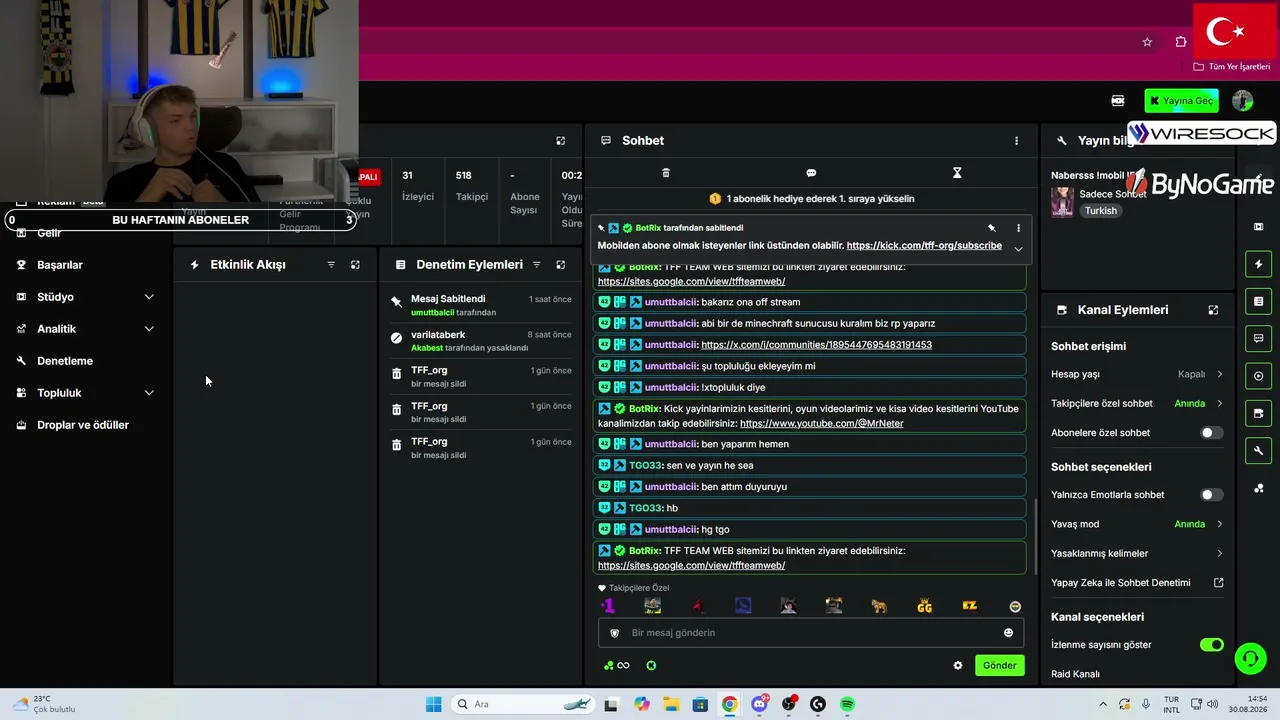This screenshot has height=720, width=1280.
Task: Toggle İzlenme sayısını göster switch
Action: [x=1211, y=645]
